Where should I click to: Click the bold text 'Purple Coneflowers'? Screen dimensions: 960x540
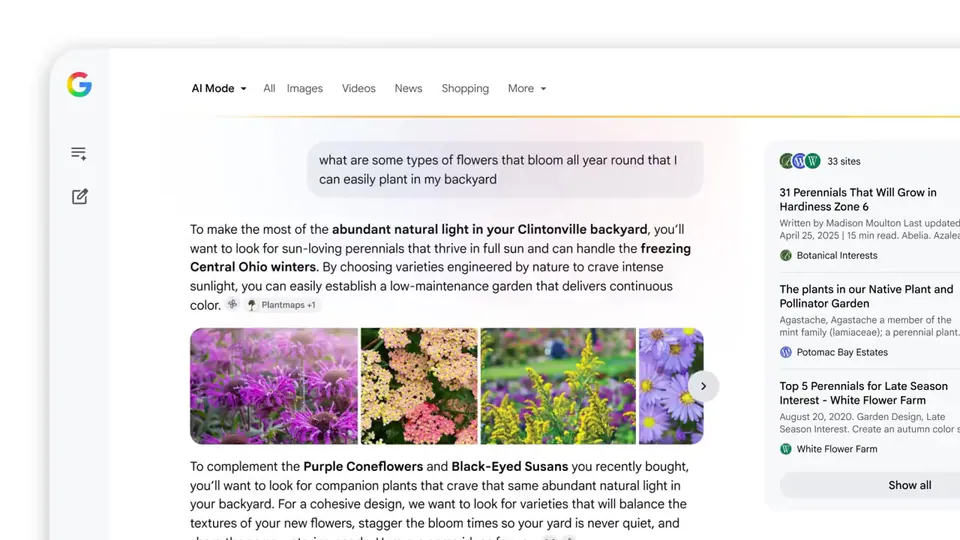[363, 467]
